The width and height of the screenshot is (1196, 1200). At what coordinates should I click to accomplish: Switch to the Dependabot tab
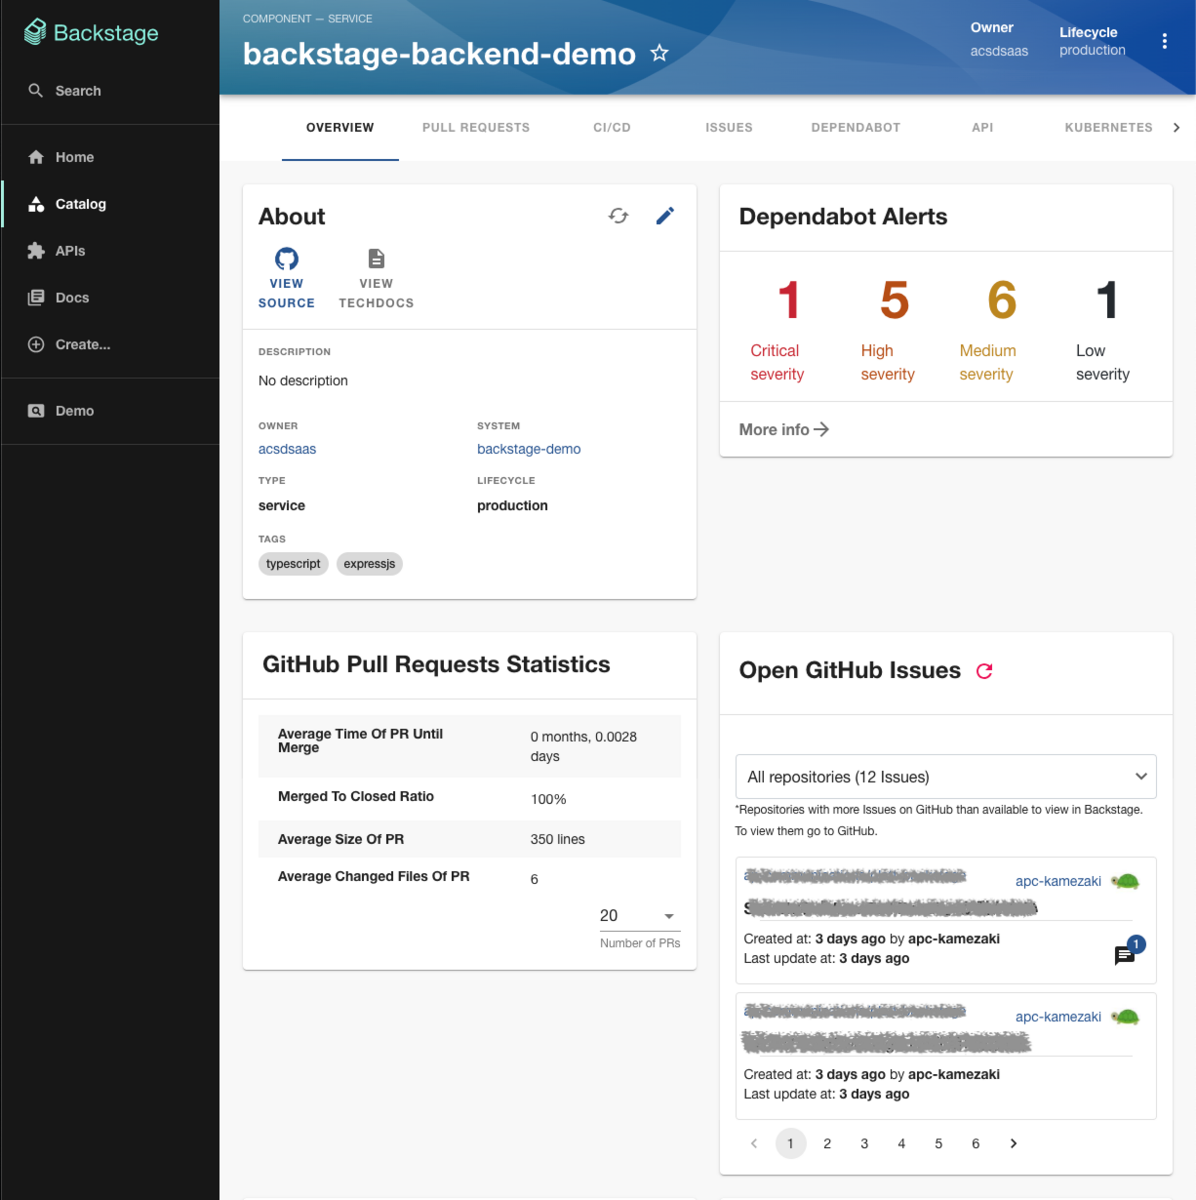coord(855,127)
